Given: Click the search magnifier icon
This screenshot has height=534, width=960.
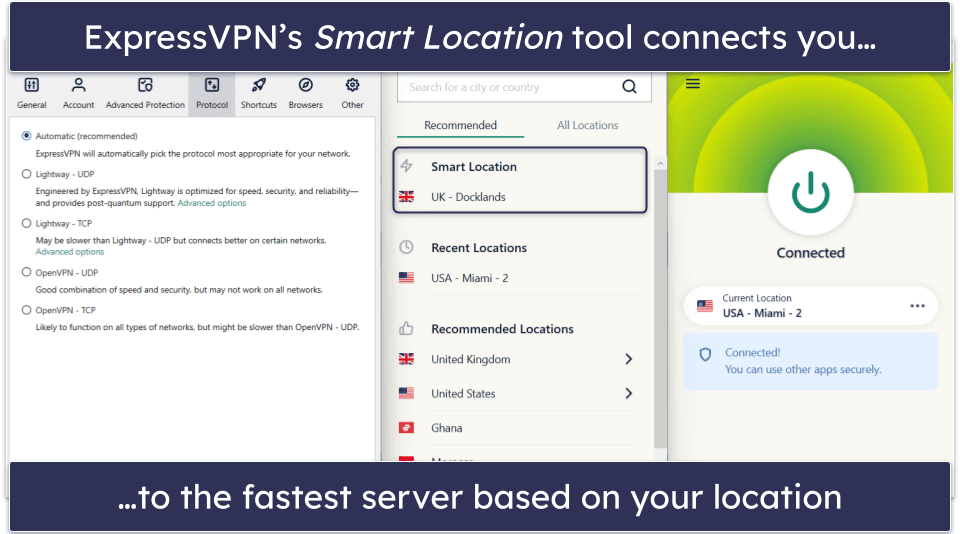Looking at the screenshot, I should tap(629, 87).
